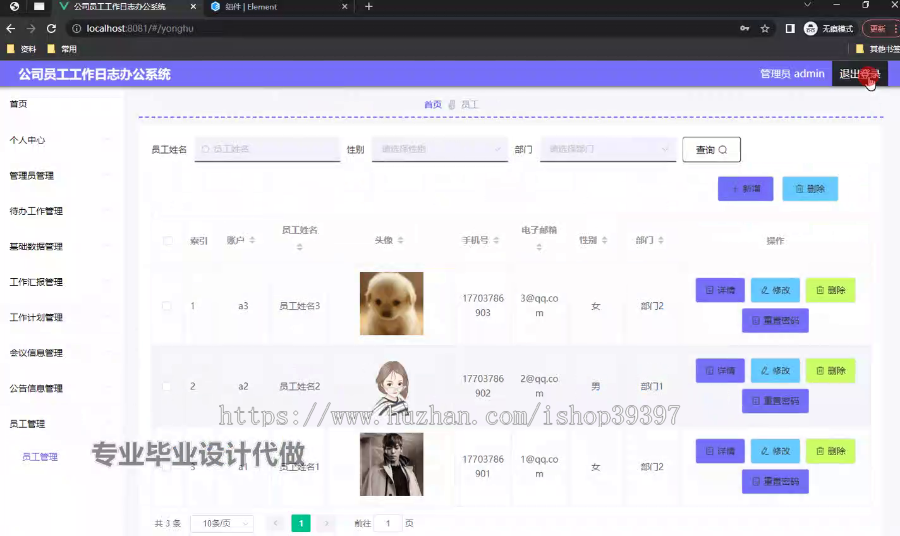Focus the 员工姓名 search input
This screenshot has height=536, width=900.
[267, 149]
